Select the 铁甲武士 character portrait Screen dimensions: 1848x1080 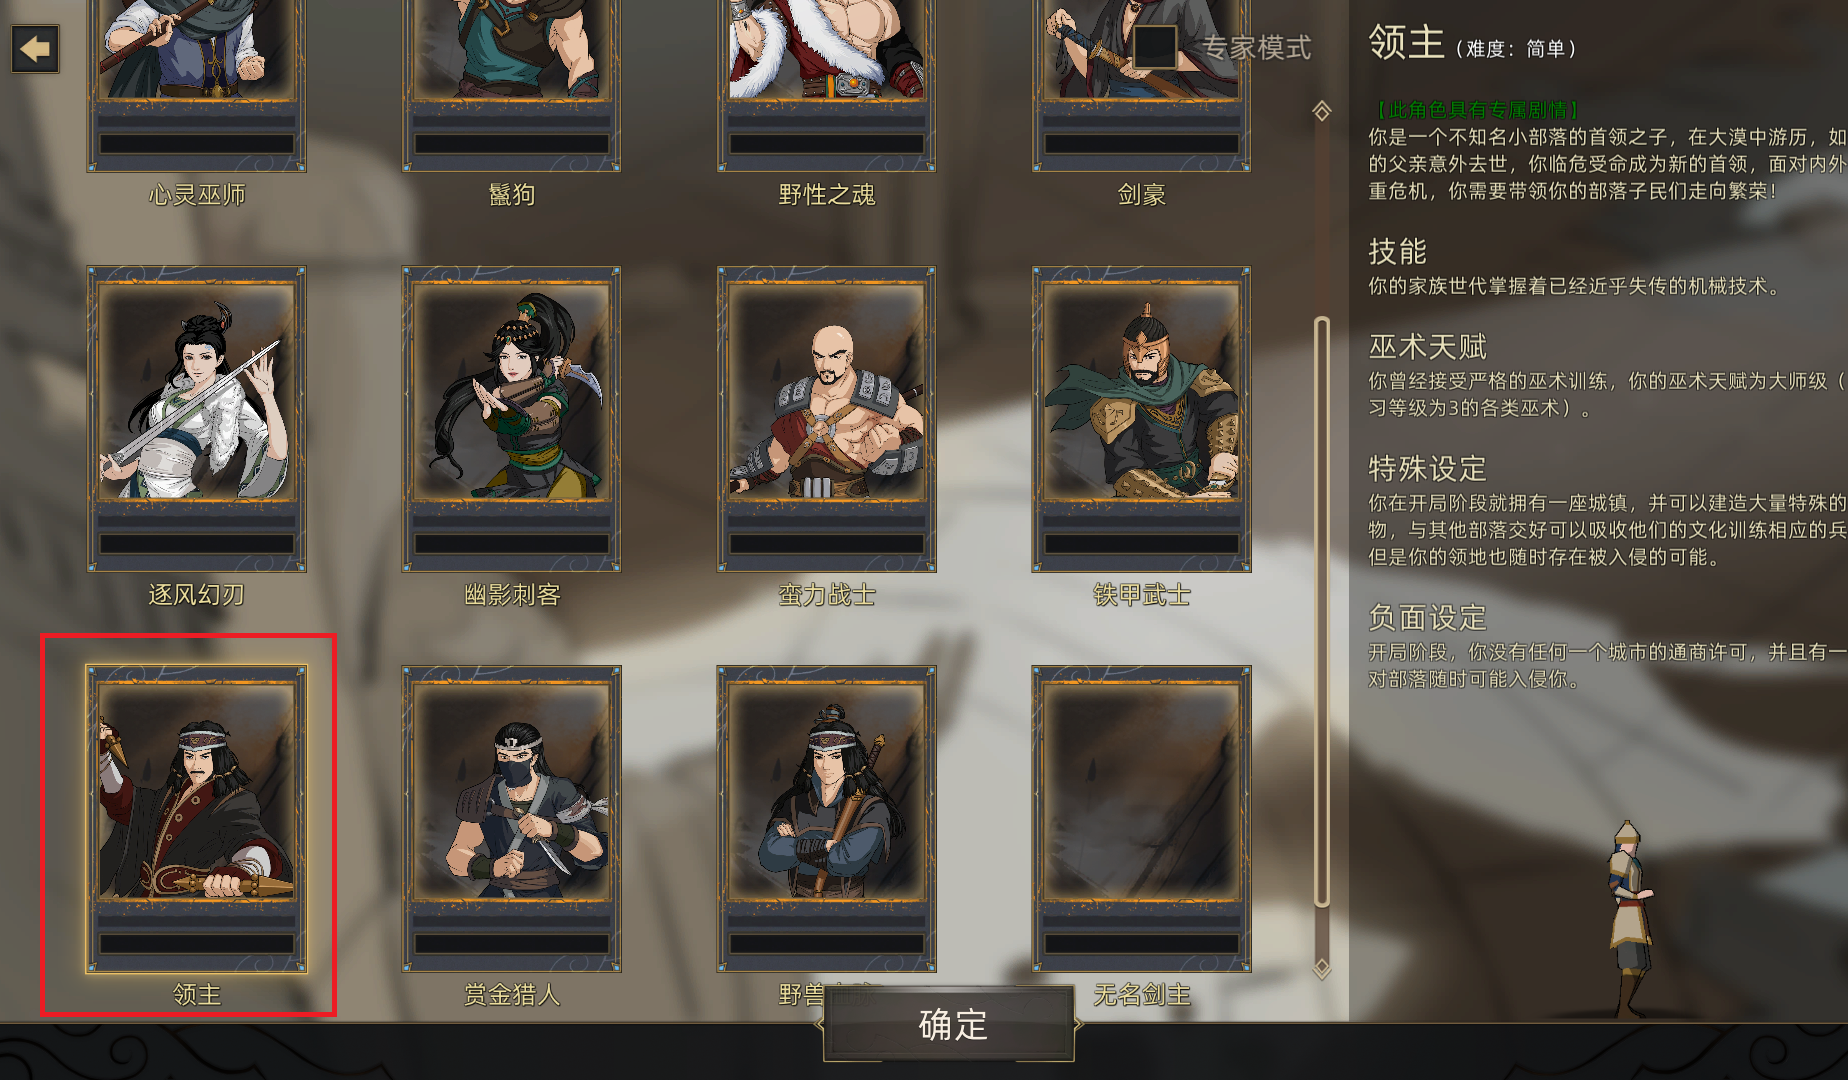pos(1142,419)
